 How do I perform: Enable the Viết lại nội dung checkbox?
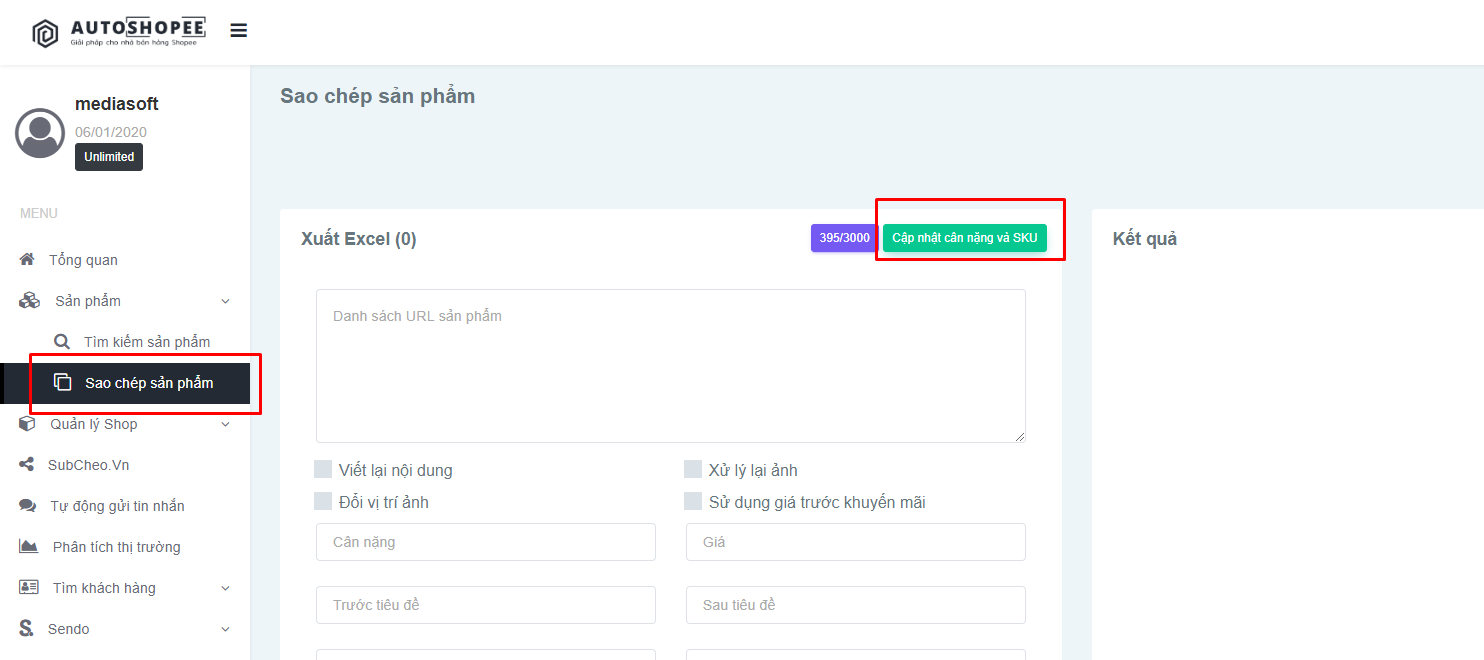[x=323, y=469]
